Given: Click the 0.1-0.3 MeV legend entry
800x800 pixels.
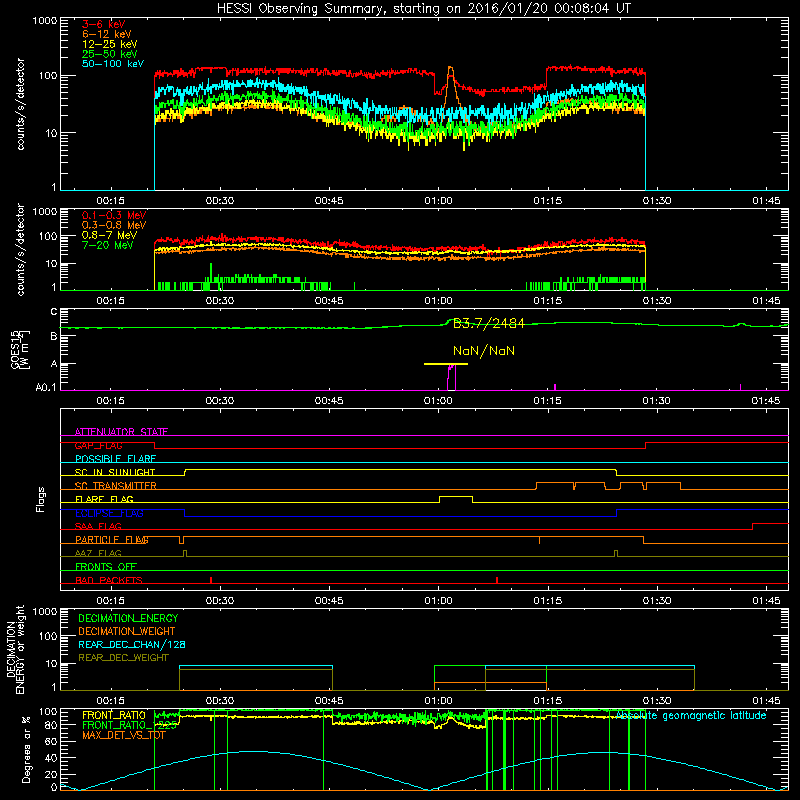Looking at the screenshot, I should (114, 215).
